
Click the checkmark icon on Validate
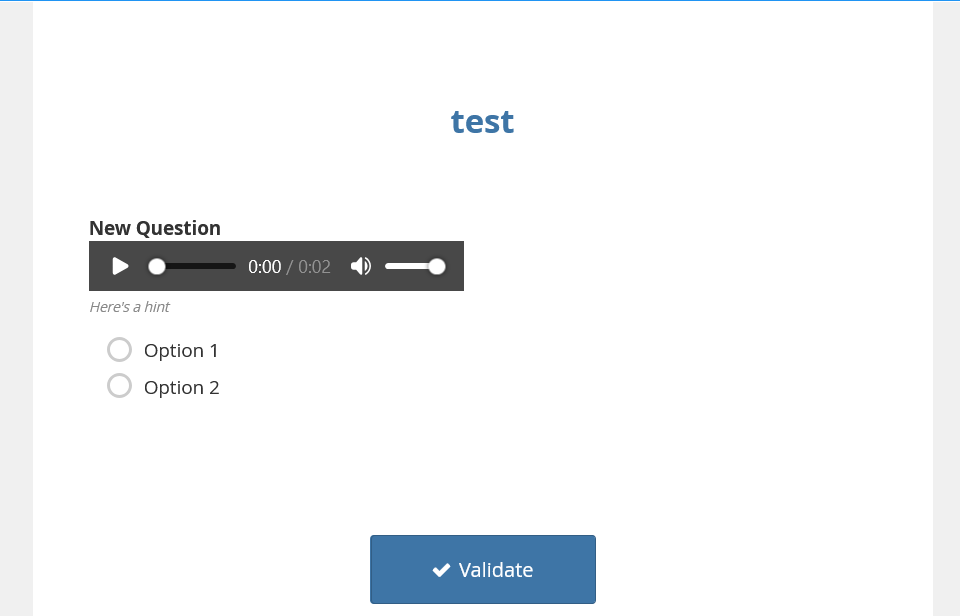coord(441,570)
